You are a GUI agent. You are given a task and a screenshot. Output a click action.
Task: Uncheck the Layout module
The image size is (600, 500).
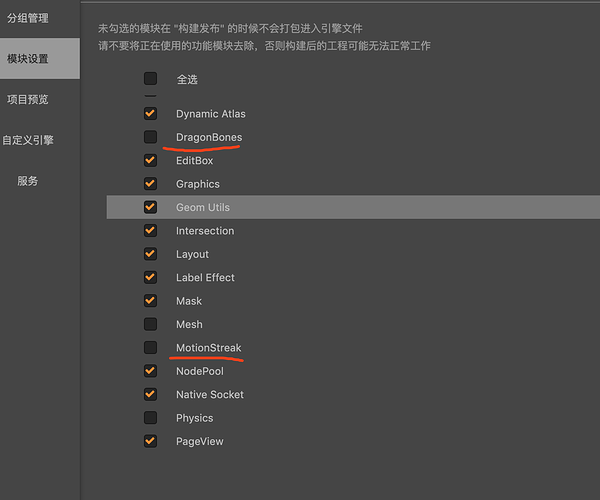[150, 254]
